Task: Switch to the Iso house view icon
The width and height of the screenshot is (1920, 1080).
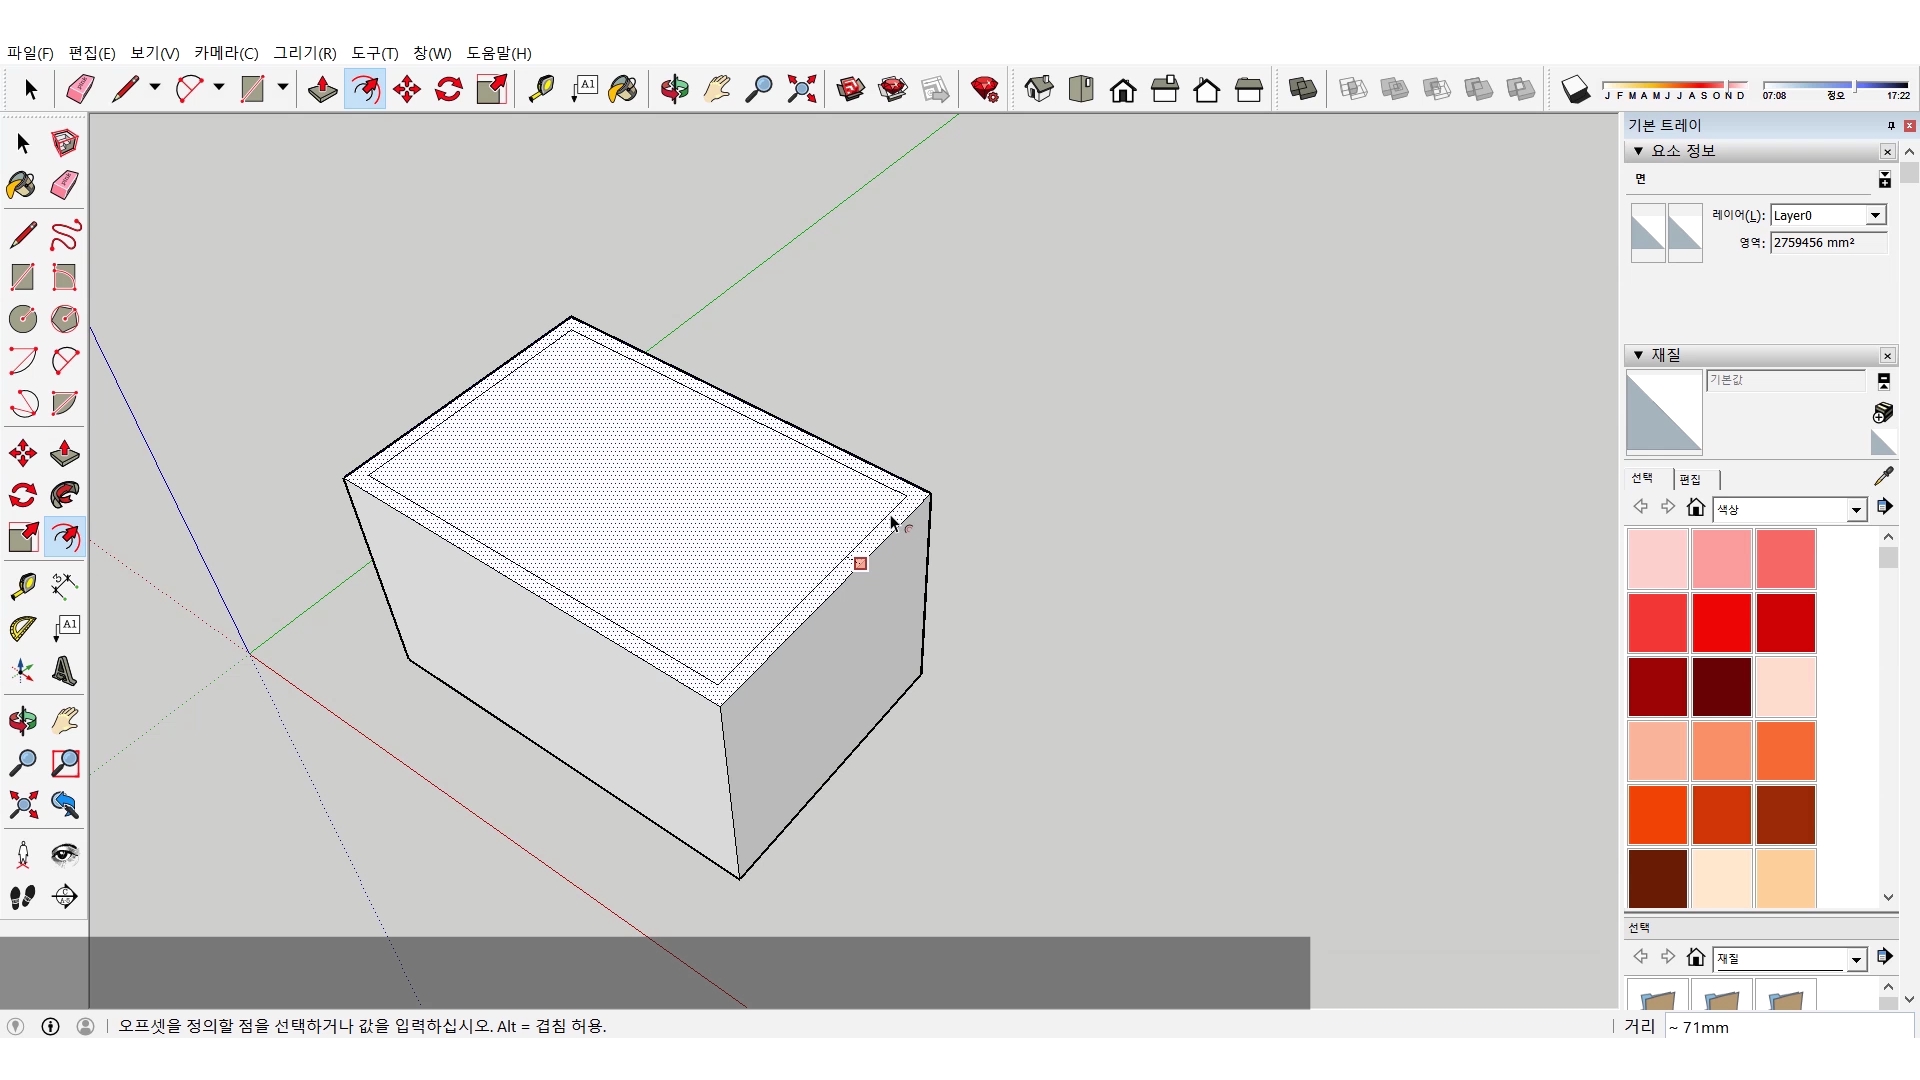Action: point(1039,89)
